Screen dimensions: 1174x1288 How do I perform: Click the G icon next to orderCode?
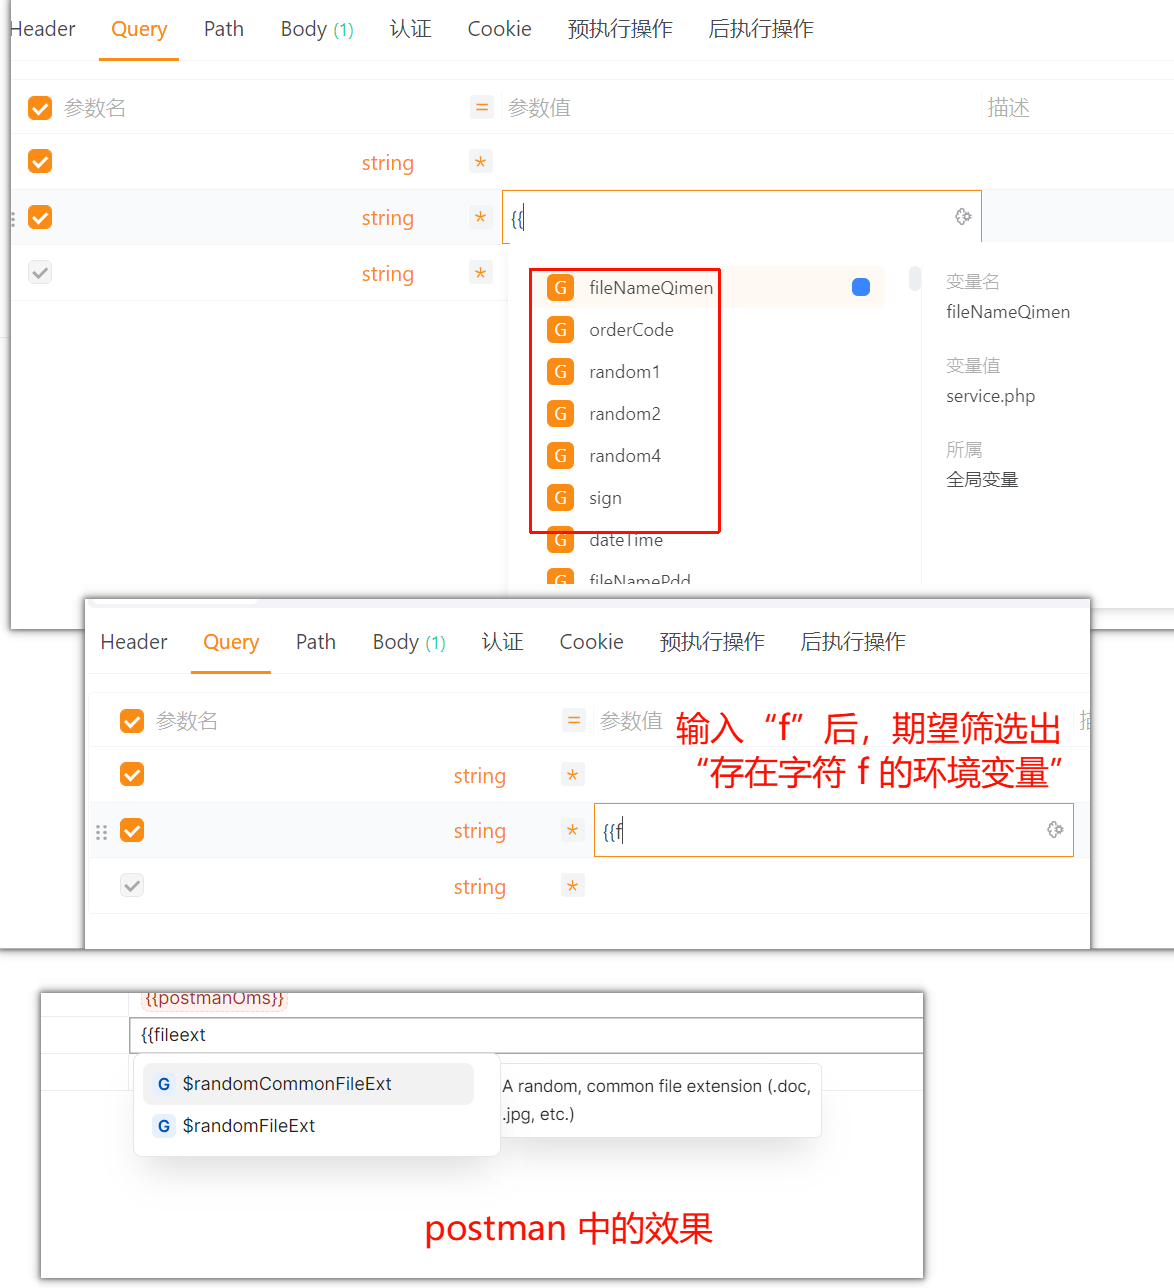pos(560,329)
